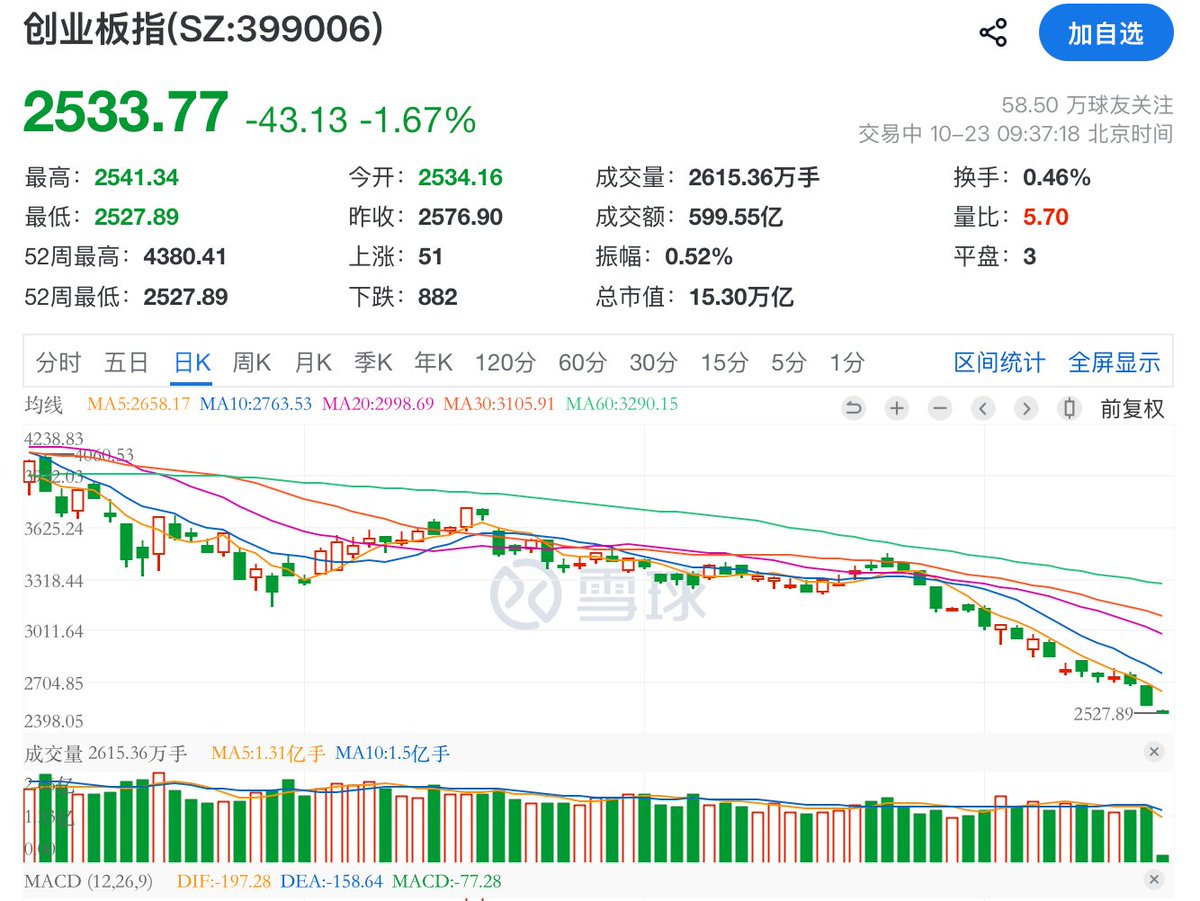
Task: Click the 创业板指(SZ:399006) title
Action: tap(204, 29)
